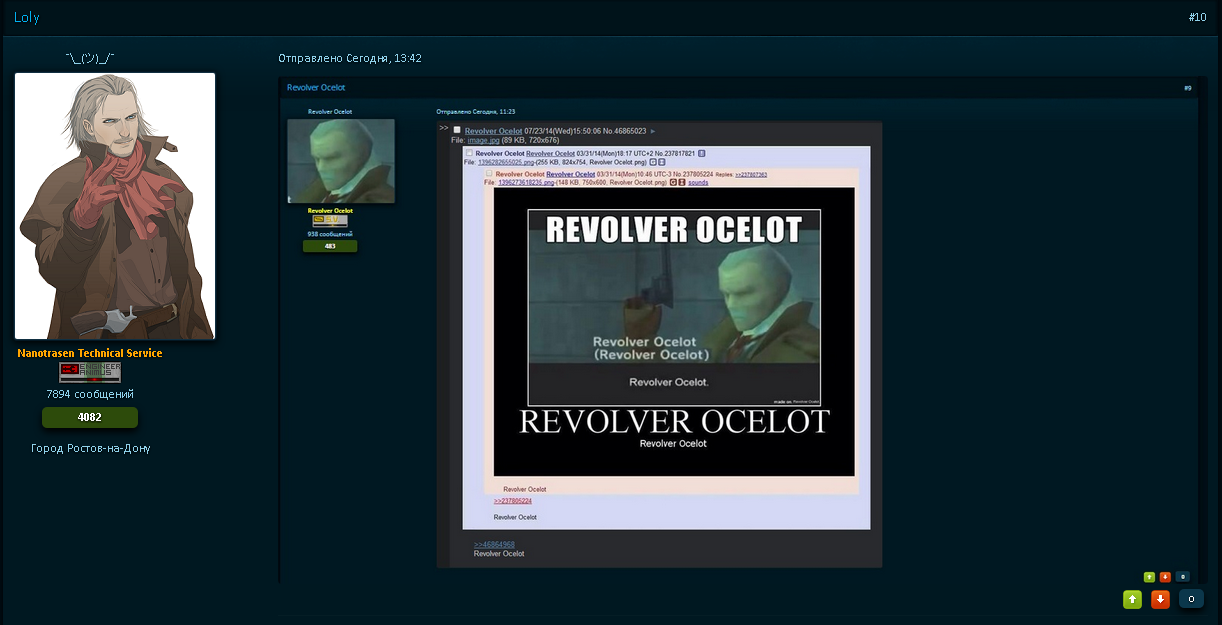1222x625 pixels.
Task: Click Loly's reputation value 4082
Action: pyautogui.click(x=90, y=417)
